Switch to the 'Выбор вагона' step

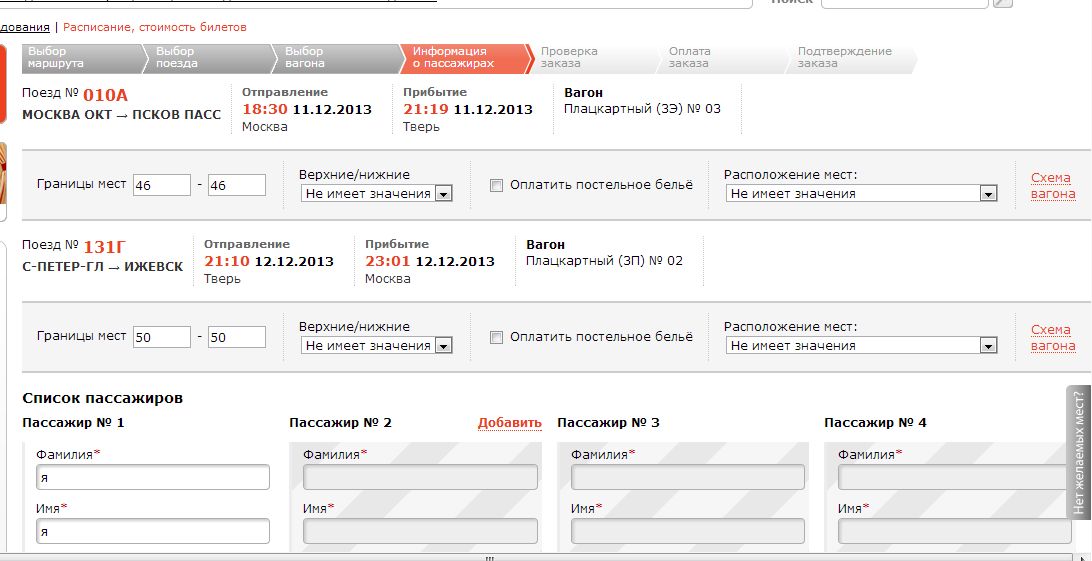(332, 58)
